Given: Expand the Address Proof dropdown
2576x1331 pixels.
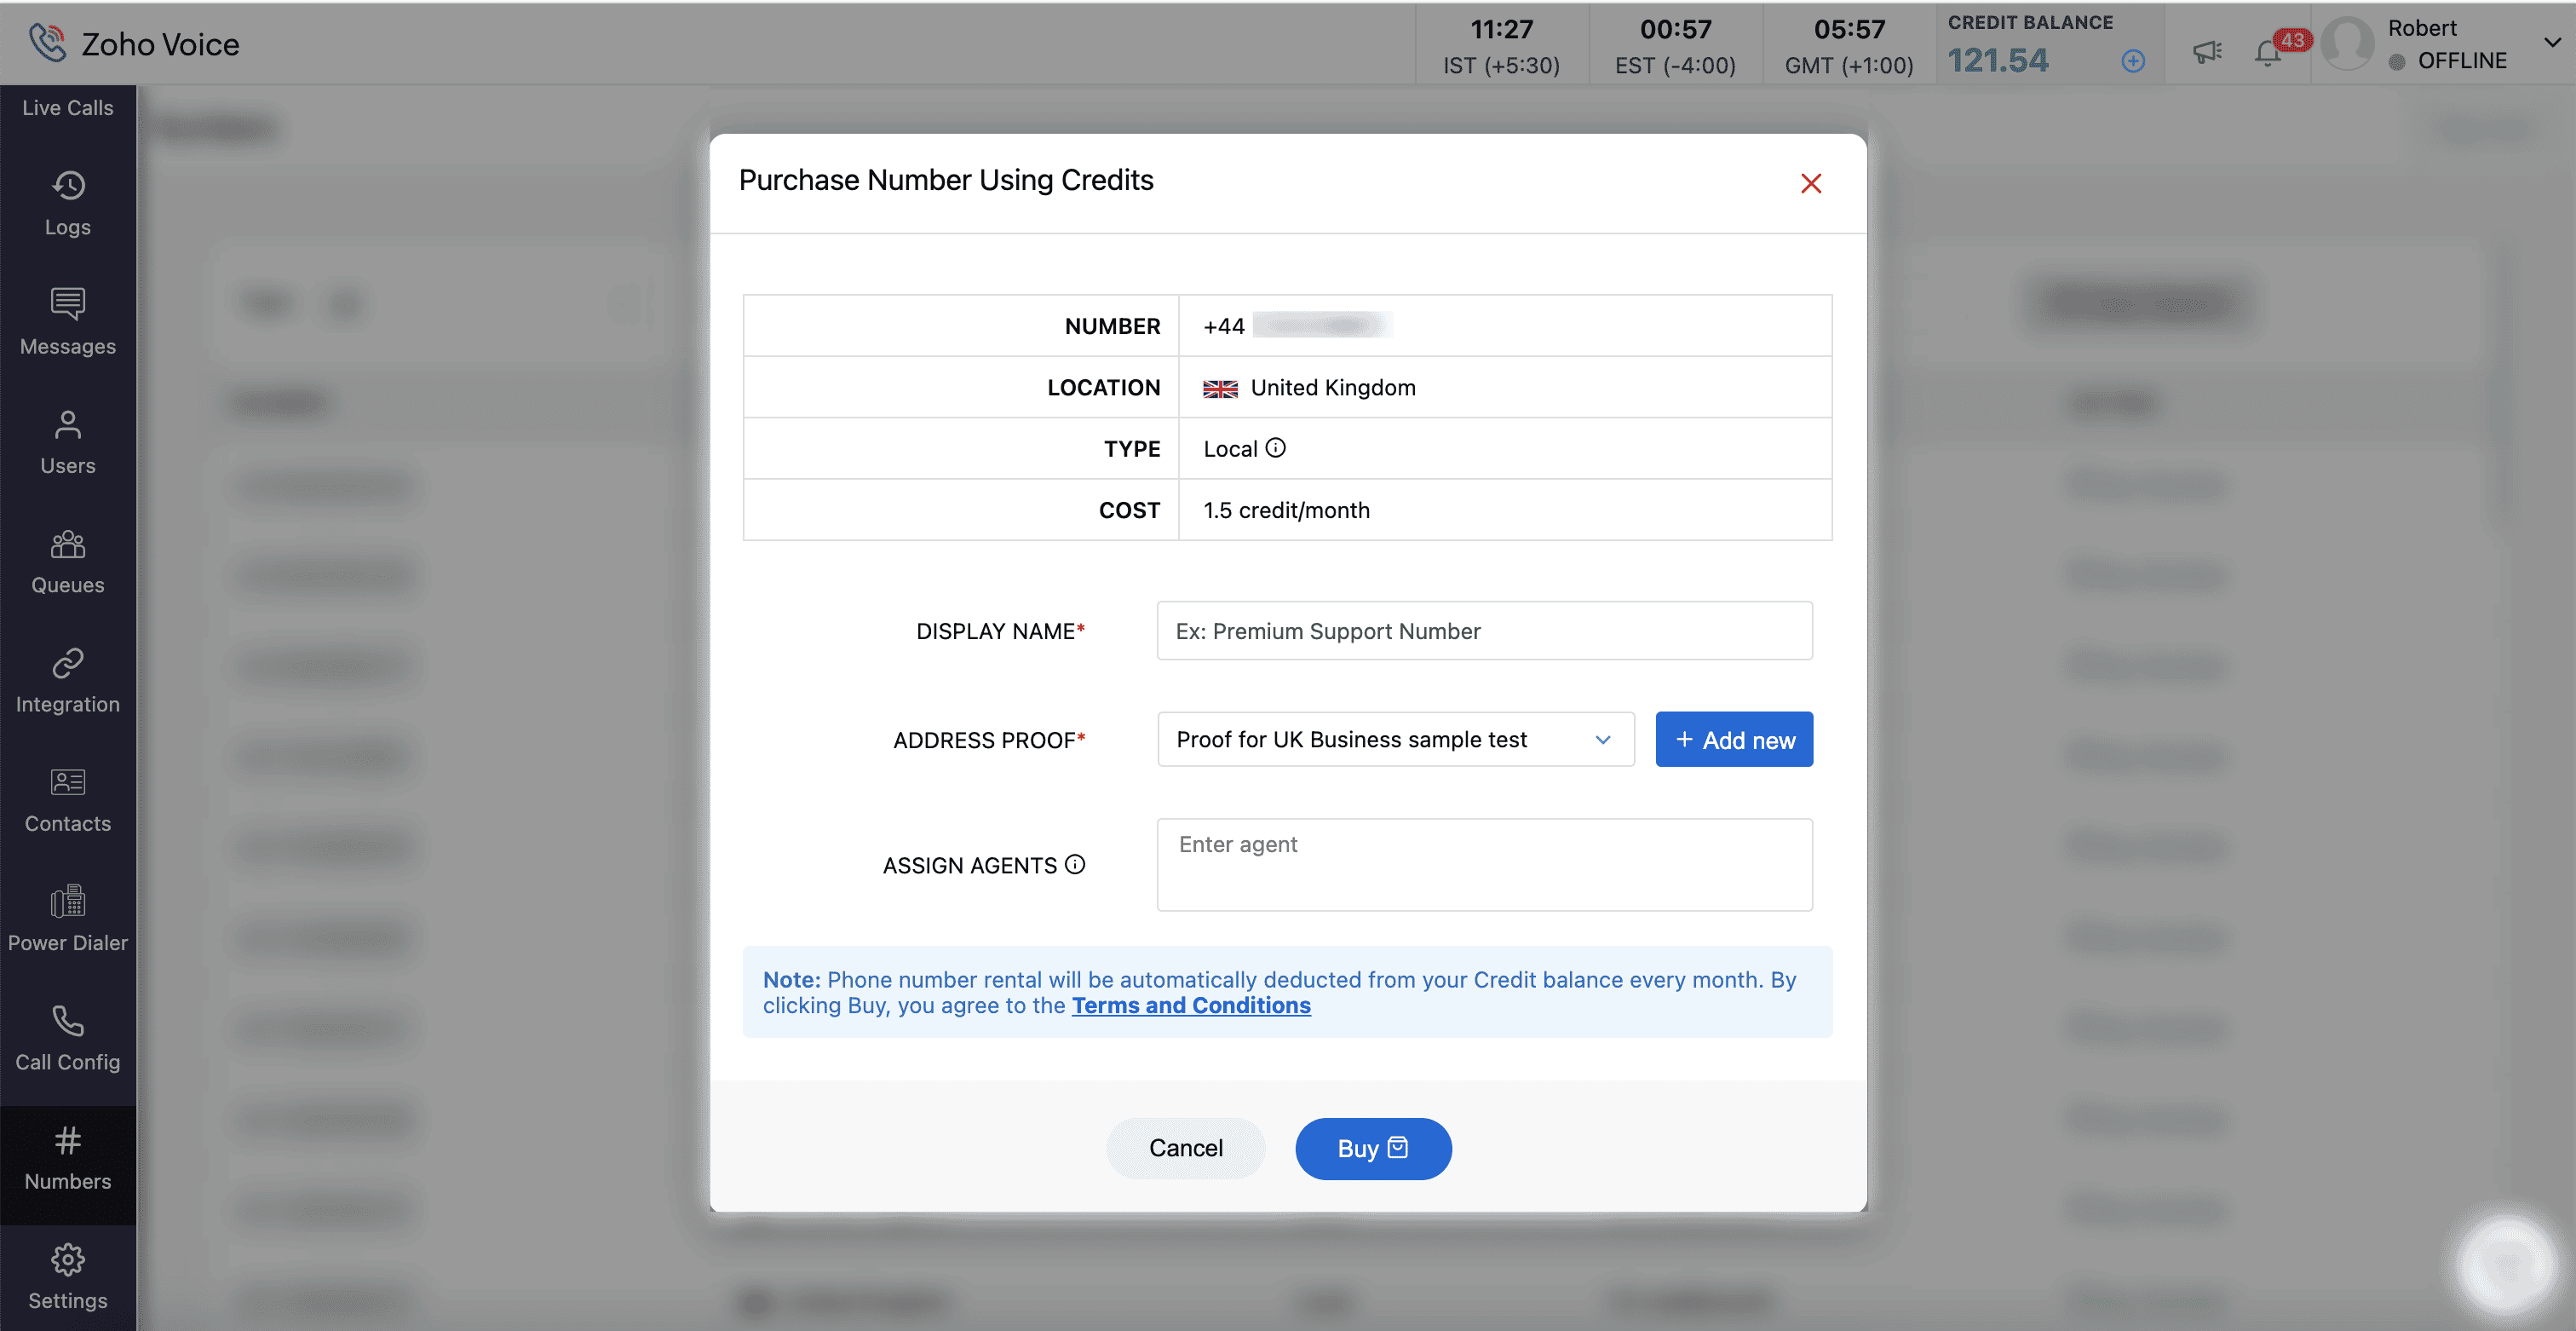Looking at the screenshot, I should coord(1395,740).
